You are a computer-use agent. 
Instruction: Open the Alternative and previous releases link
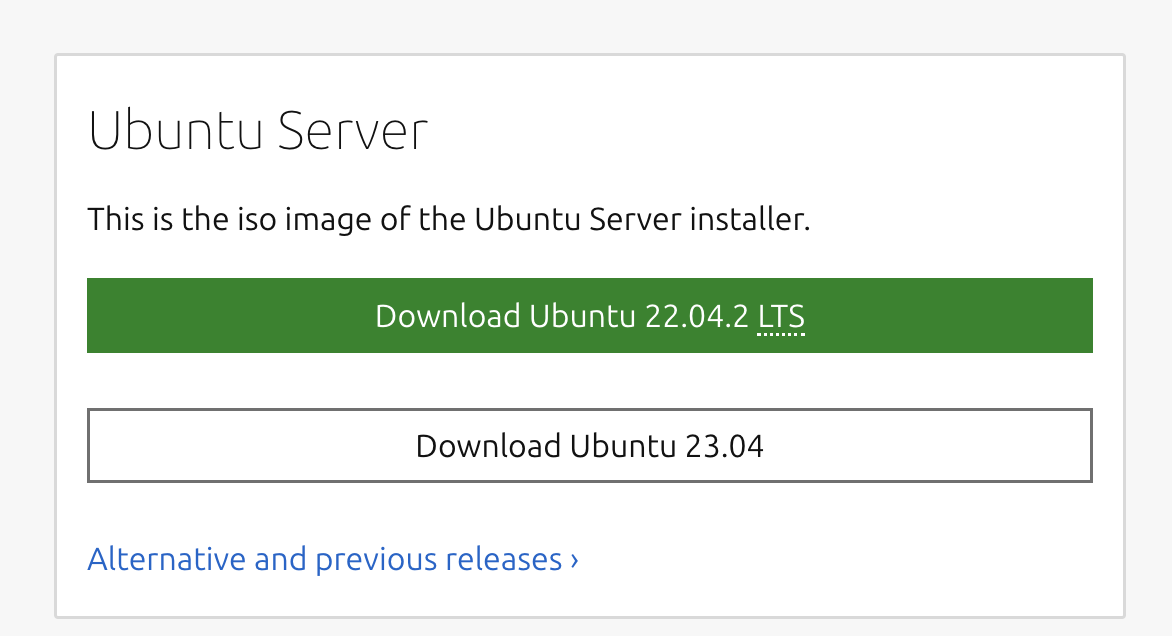333,559
